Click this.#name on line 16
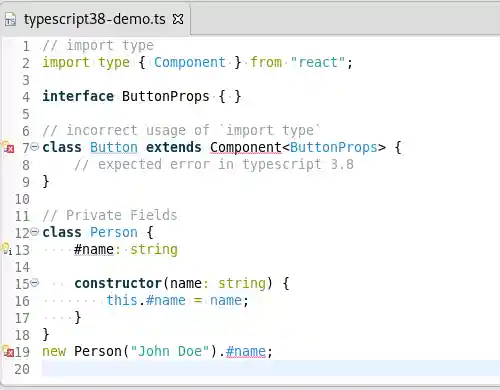This screenshot has height=390, width=500. click(x=146, y=300)
